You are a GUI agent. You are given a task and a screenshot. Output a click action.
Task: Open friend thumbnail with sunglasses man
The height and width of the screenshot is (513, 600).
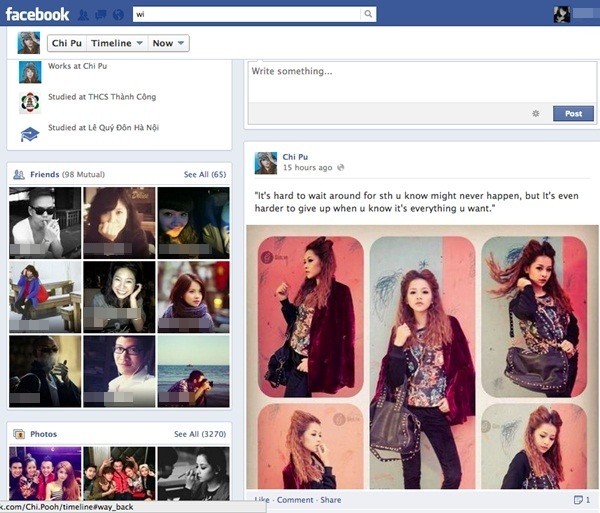click(x=45, y=223)
